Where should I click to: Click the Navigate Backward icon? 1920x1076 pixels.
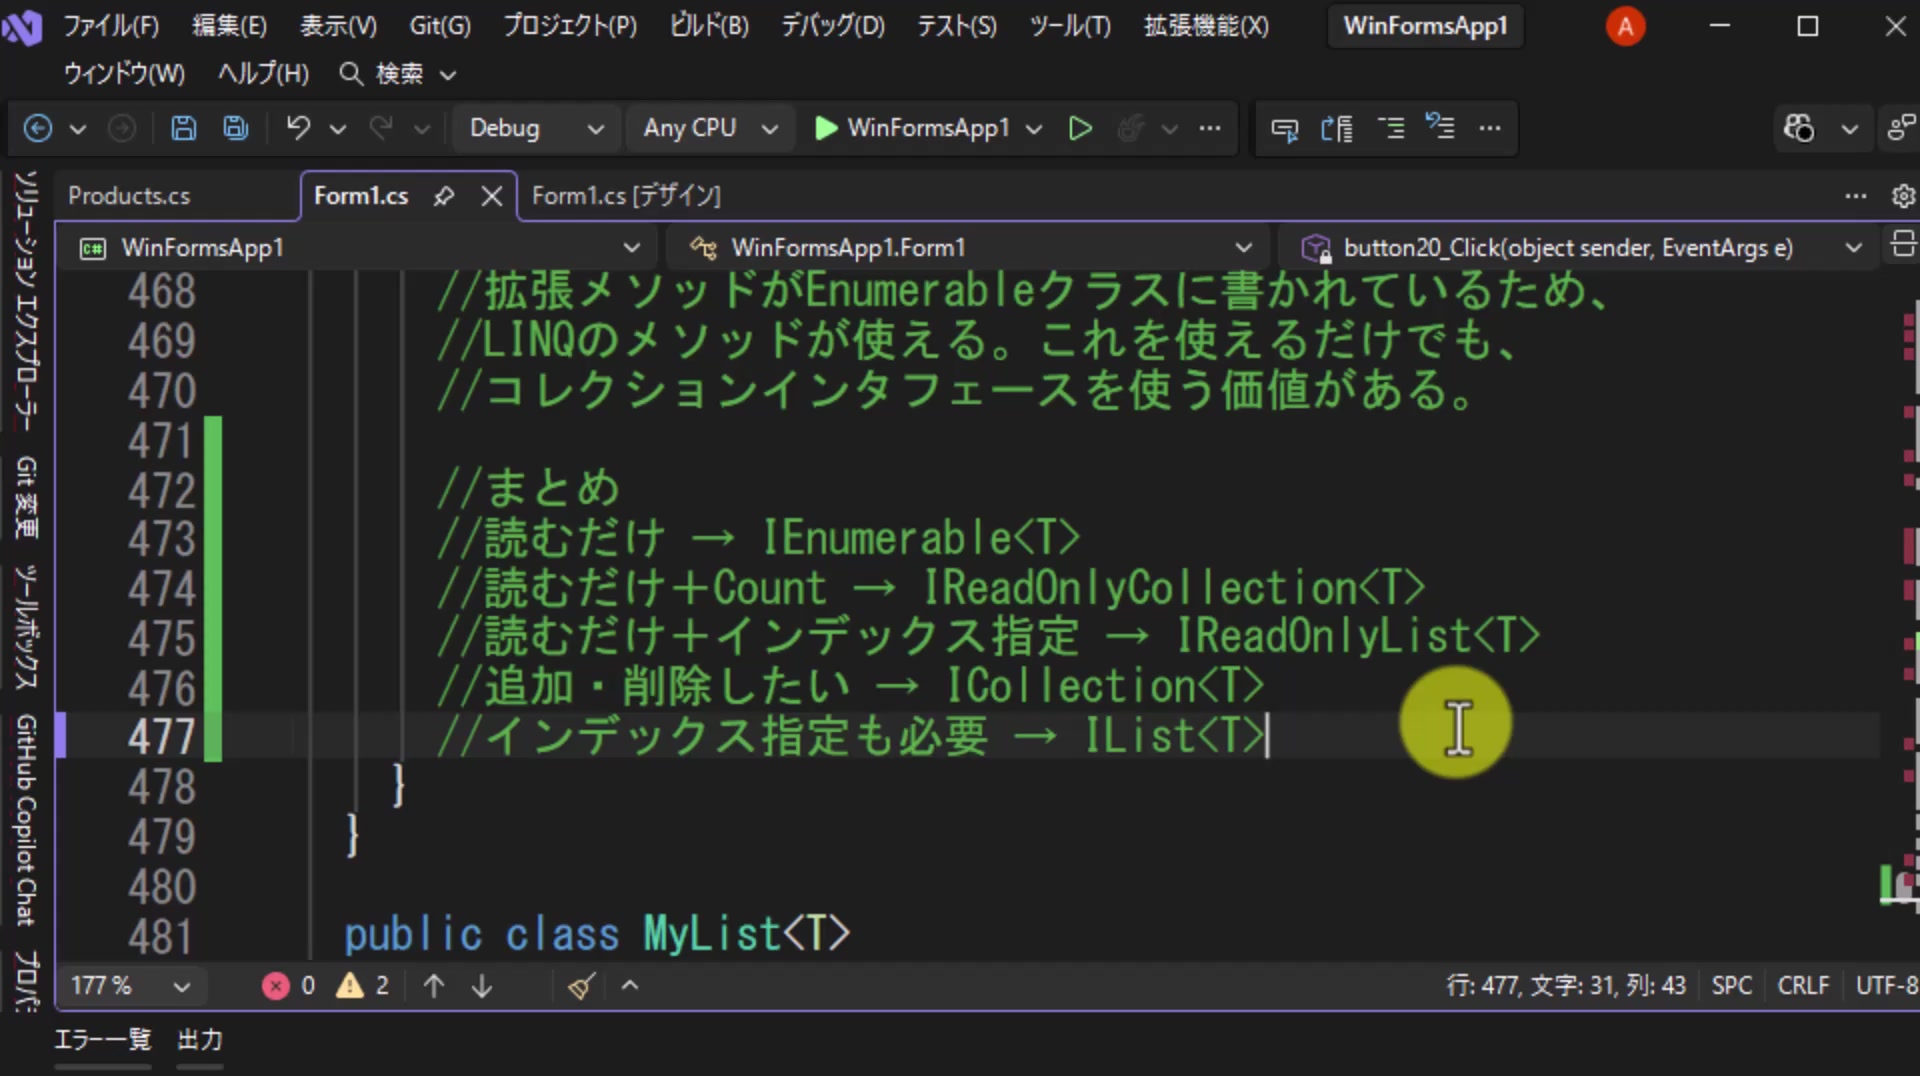[x=38, y=128]
